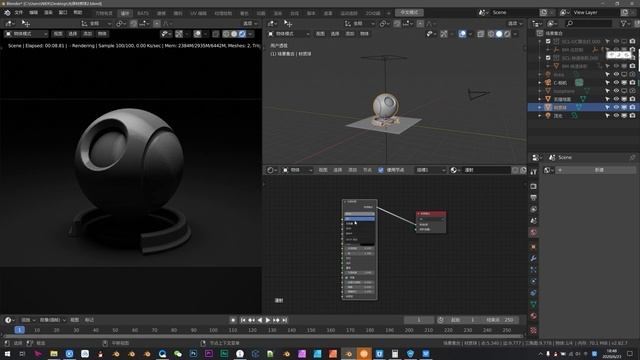Open the 渲染 (Render) menu
Viewport: 640px width, 360px height.
click(48, 13)
